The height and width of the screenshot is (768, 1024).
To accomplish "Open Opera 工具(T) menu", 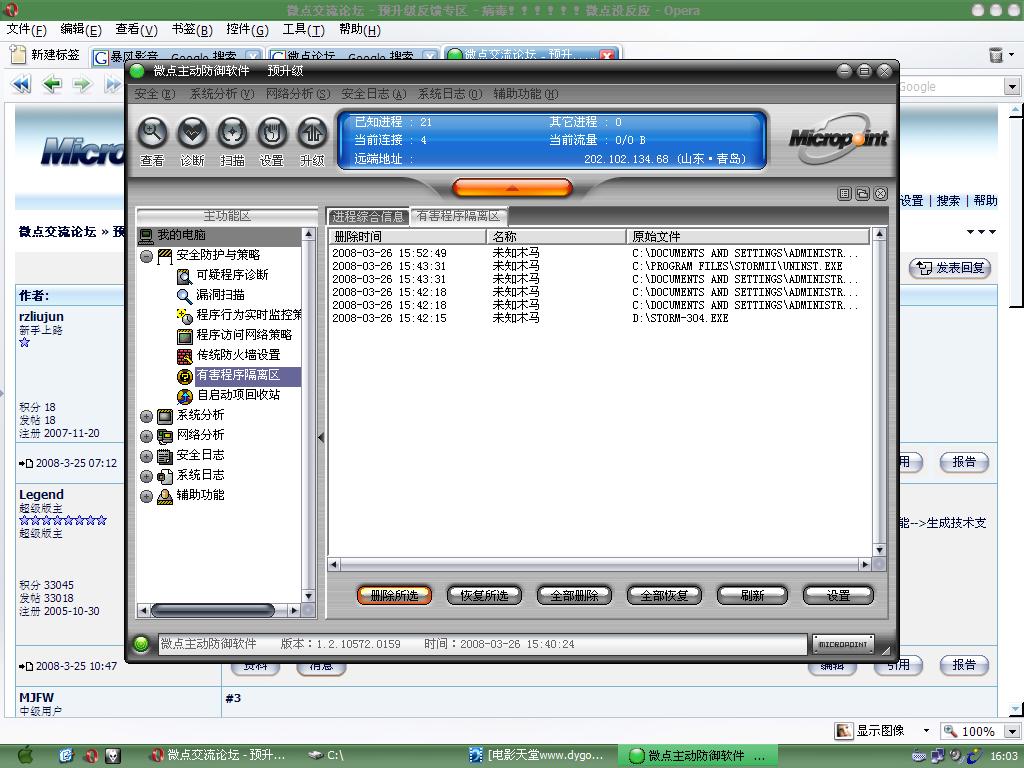I will coord(304,29).
